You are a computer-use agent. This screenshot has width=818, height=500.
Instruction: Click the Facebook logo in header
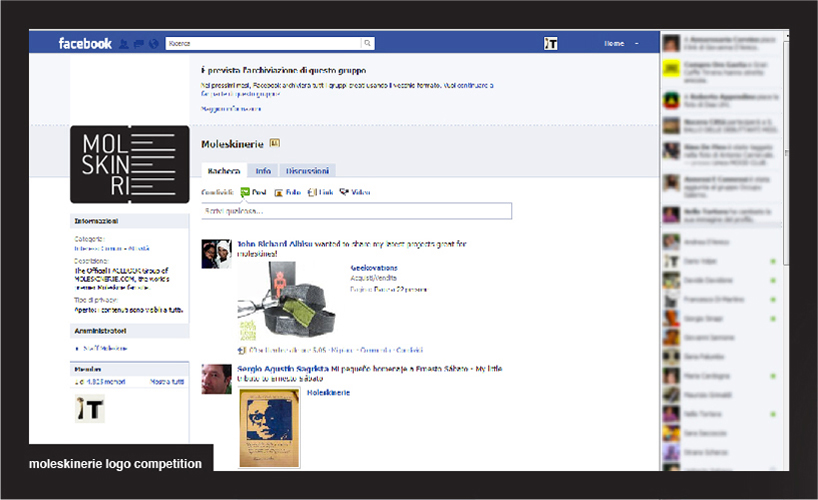85,43
